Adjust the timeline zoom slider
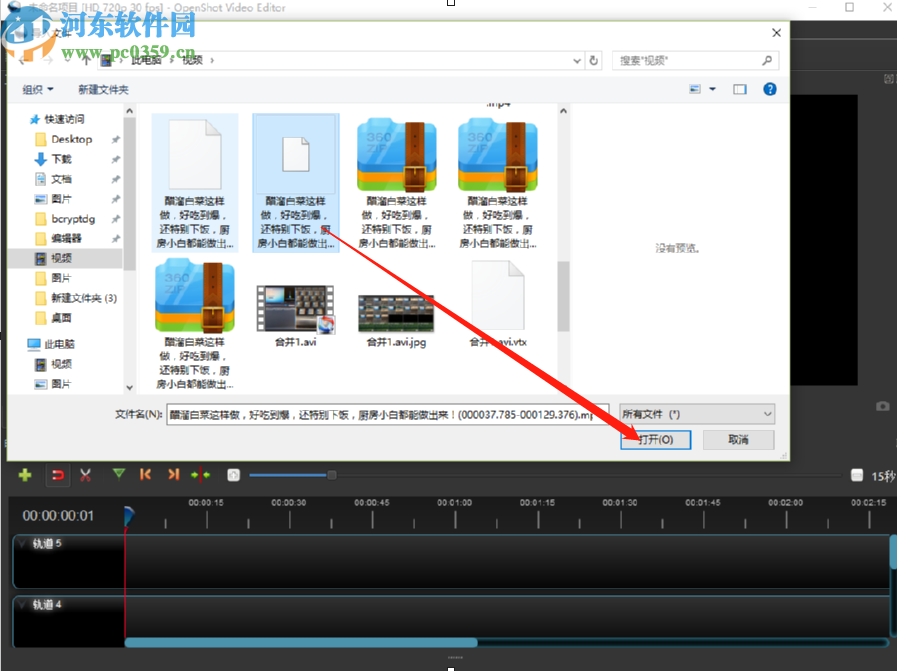The image size is (897, 671). (x=330, y=476)
